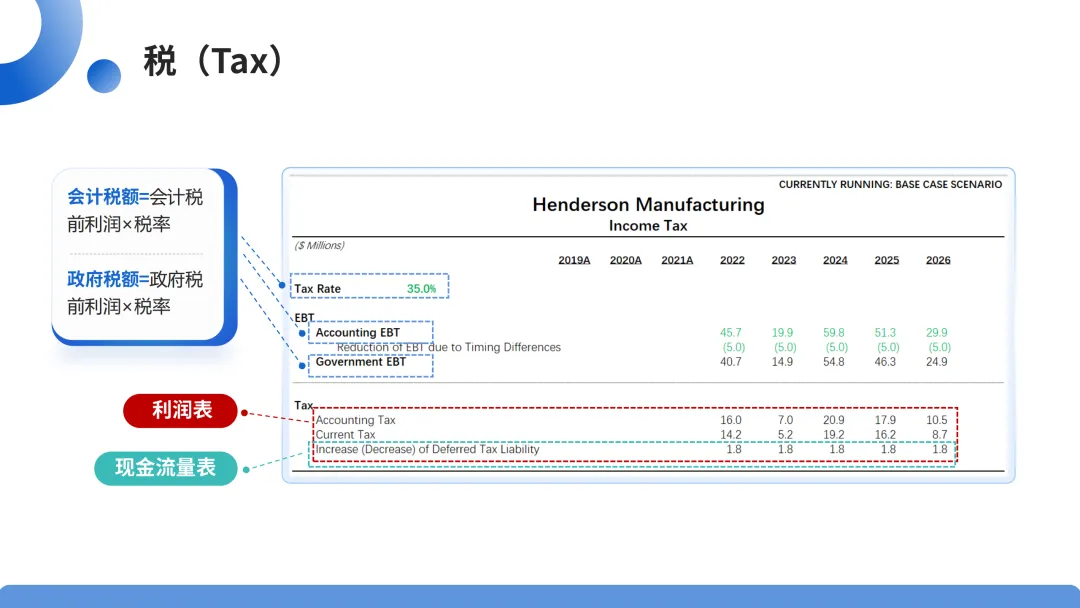Viewport: 1080px width, 608px height.
Task: Click the ($ Millions) unit note
Action: pos(320,245)
